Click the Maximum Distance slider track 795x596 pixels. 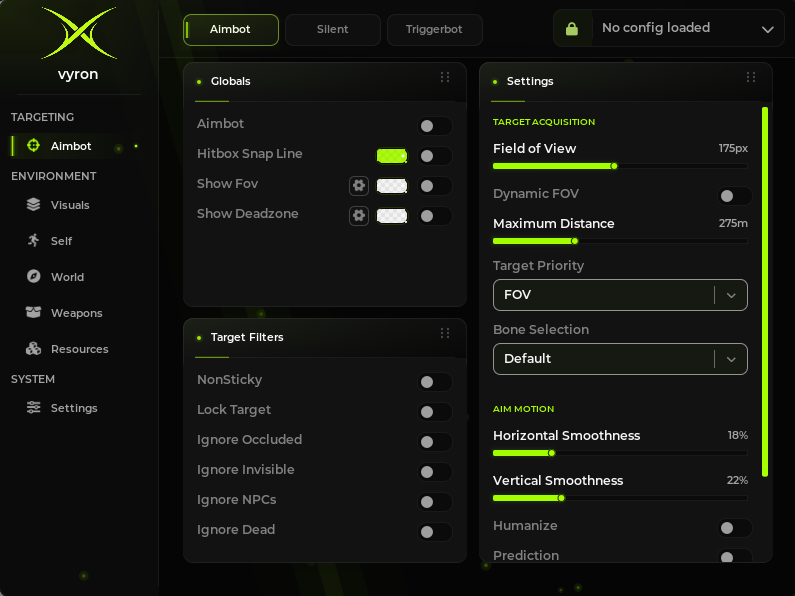click(620, 241)
